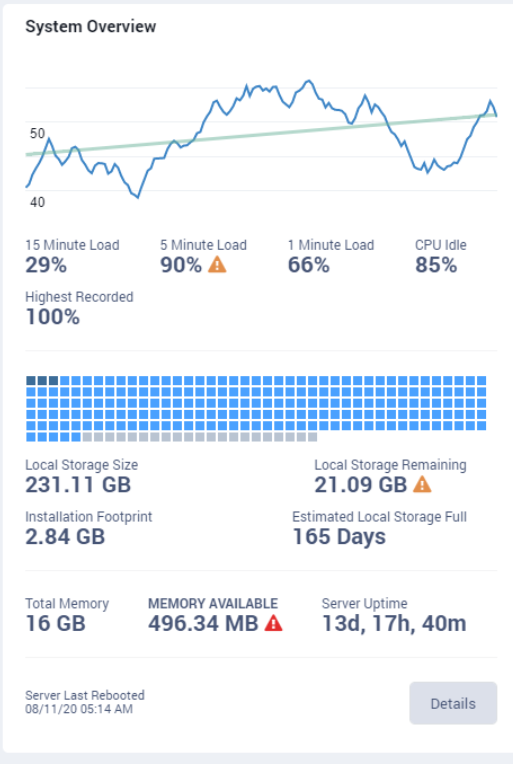The image size is (513, 764).
Task: Click the System Overview heading
Action: pos(91,26)
